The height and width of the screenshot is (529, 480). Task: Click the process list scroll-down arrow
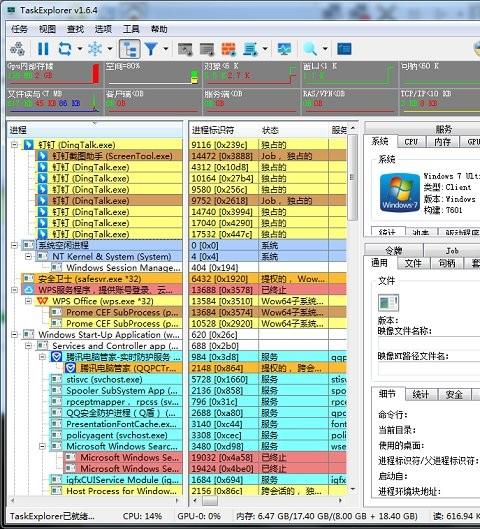[x=352, y=489]
